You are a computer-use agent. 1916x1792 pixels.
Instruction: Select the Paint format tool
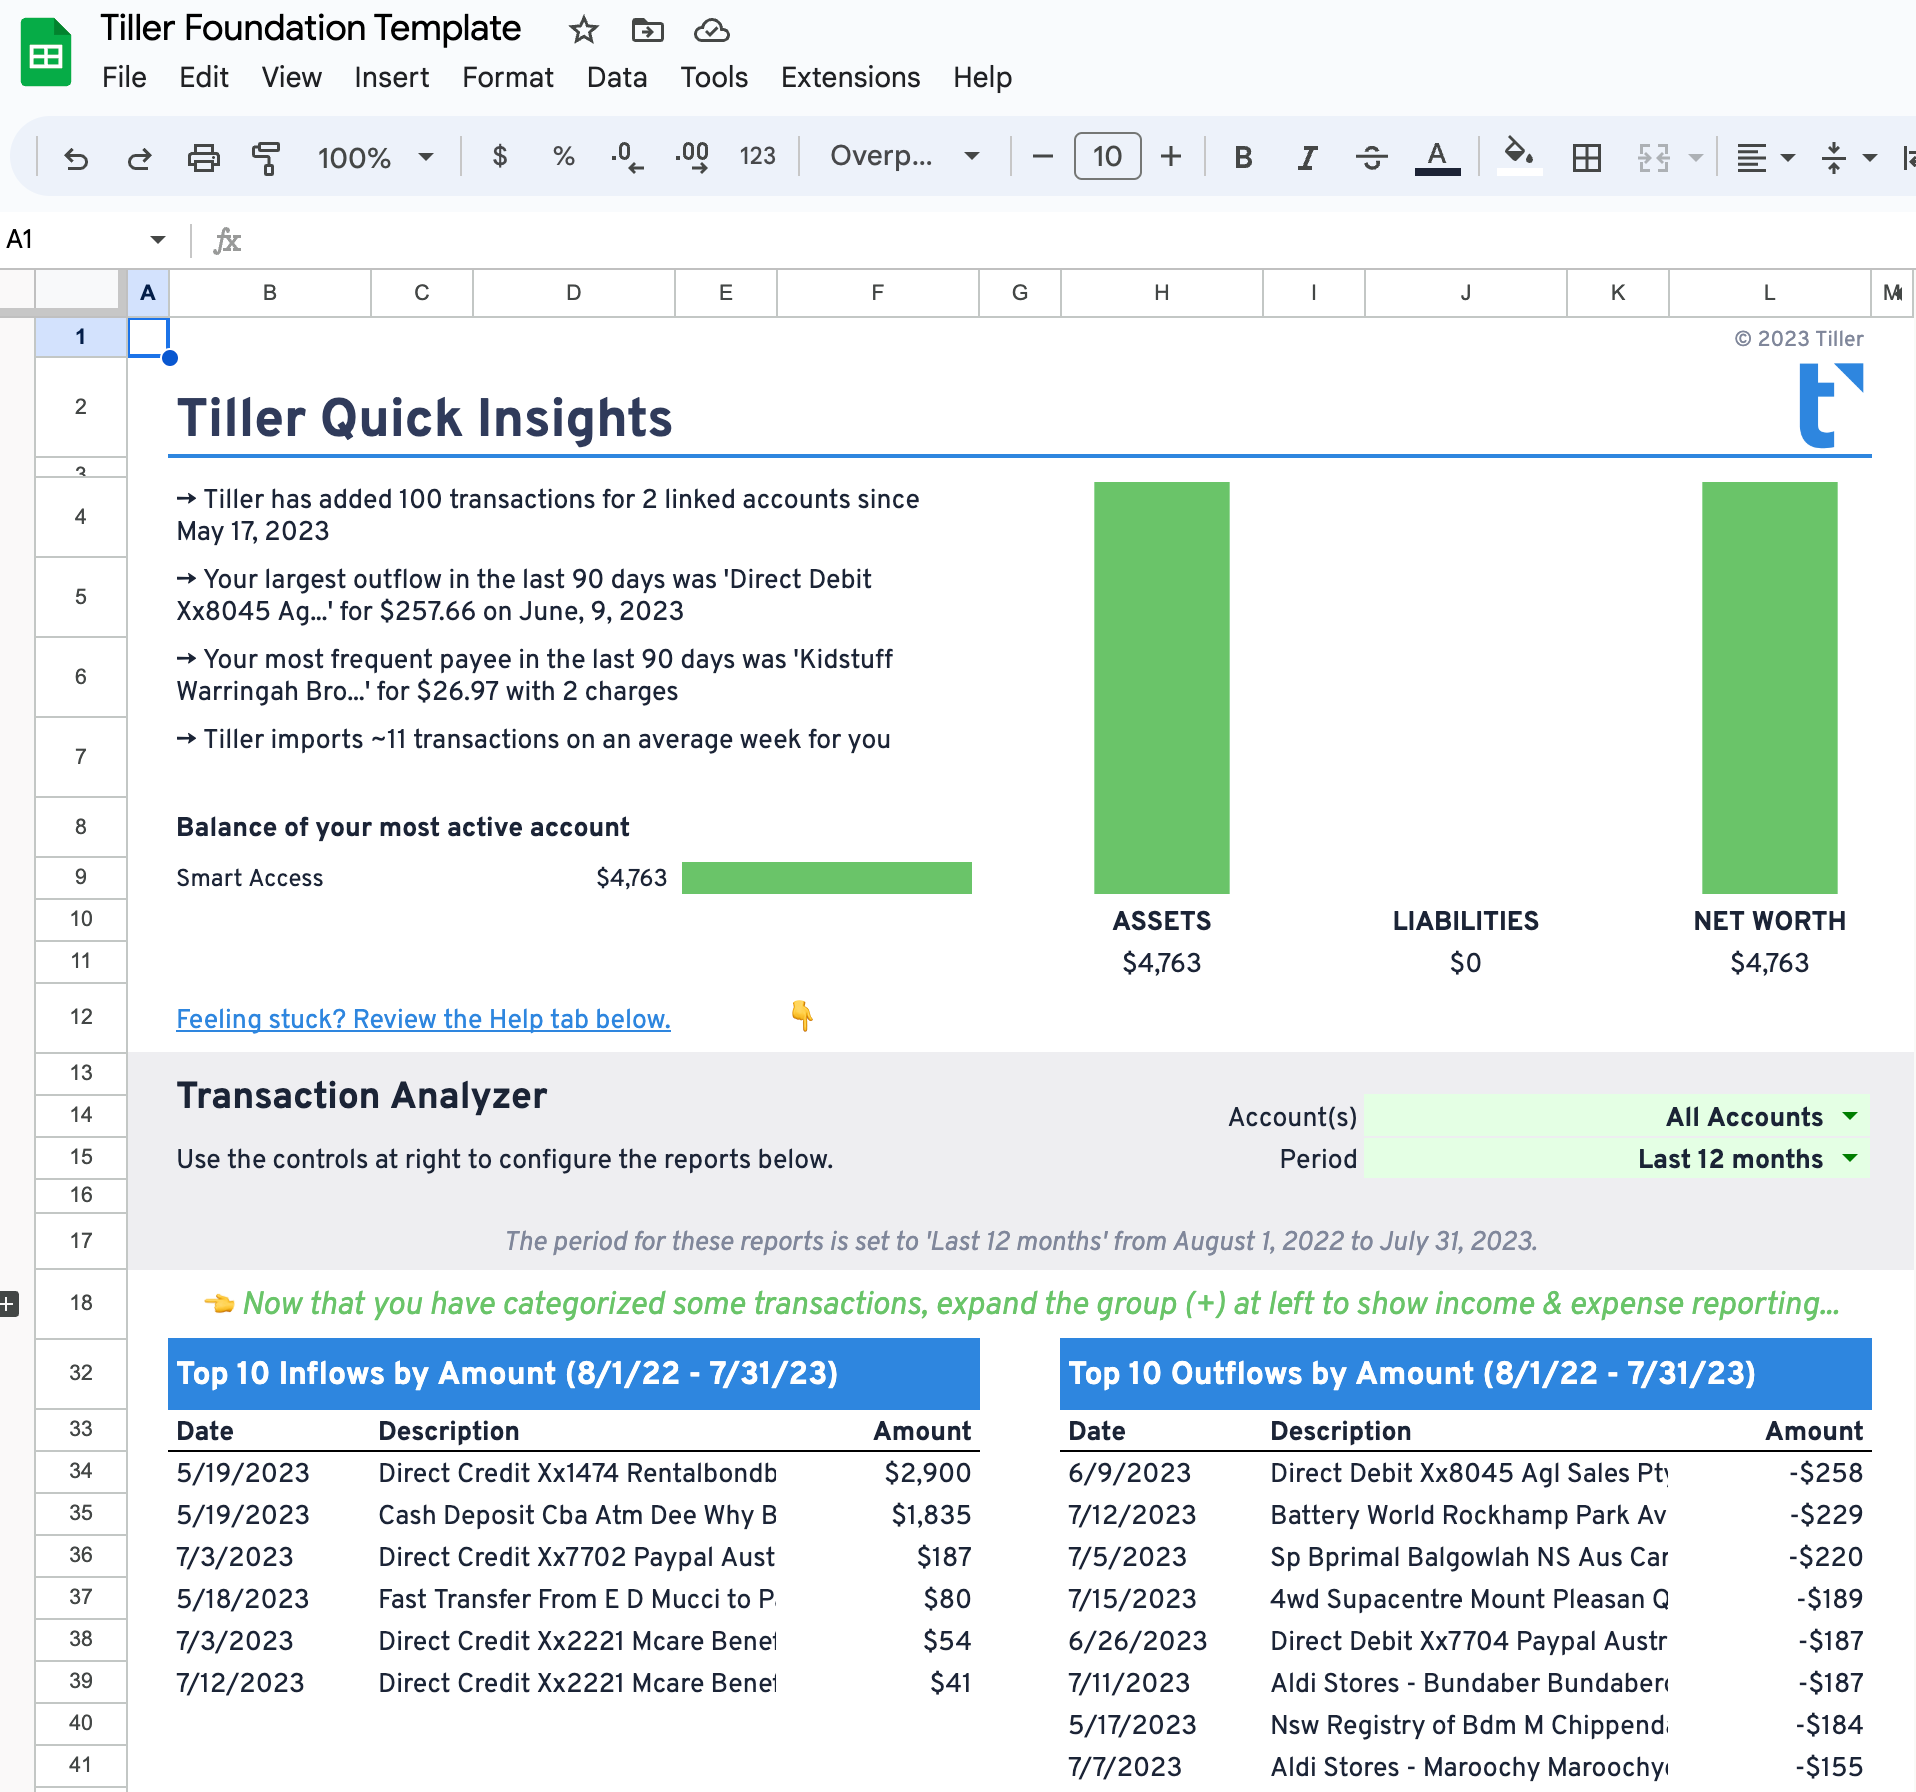tap(266, 157)
